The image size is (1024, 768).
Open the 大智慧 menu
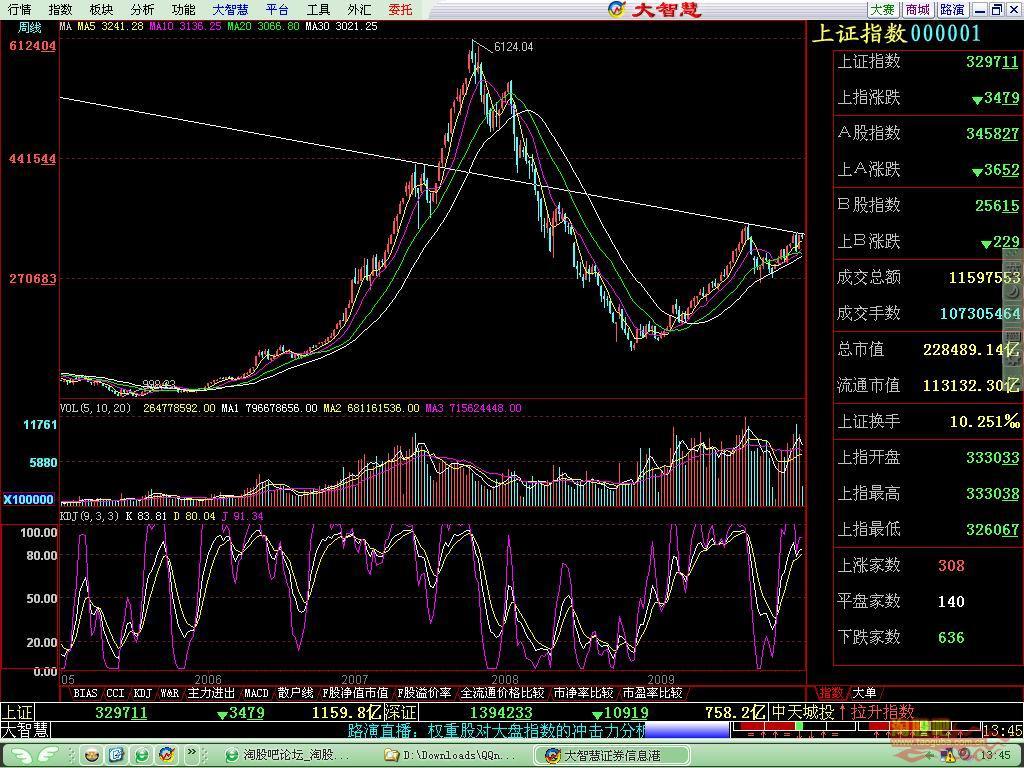(231, 10)
